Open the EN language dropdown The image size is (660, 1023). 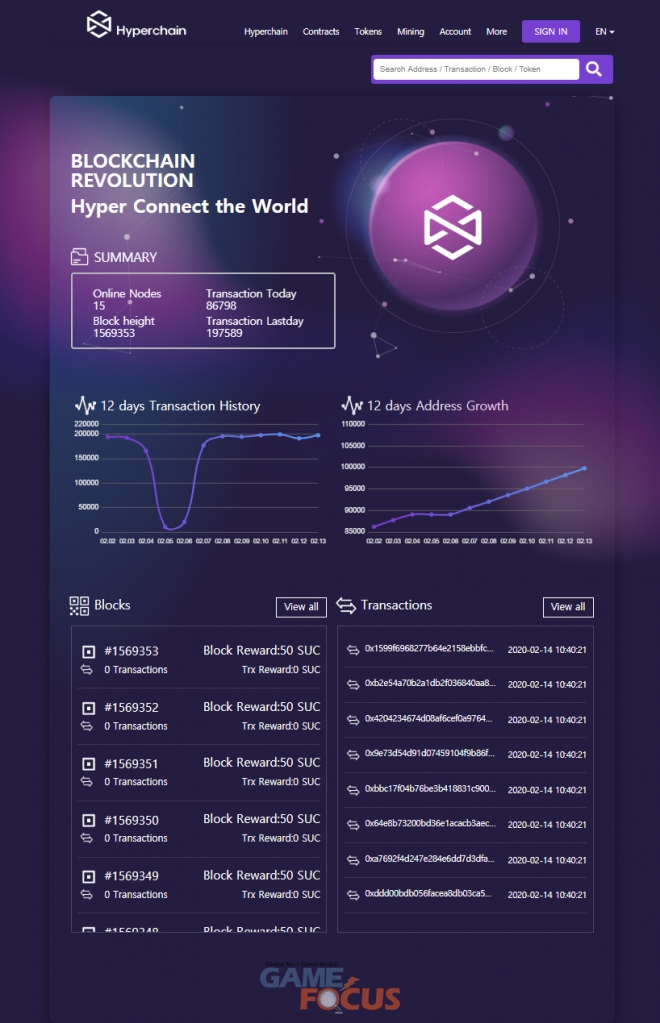click(605, 31)
